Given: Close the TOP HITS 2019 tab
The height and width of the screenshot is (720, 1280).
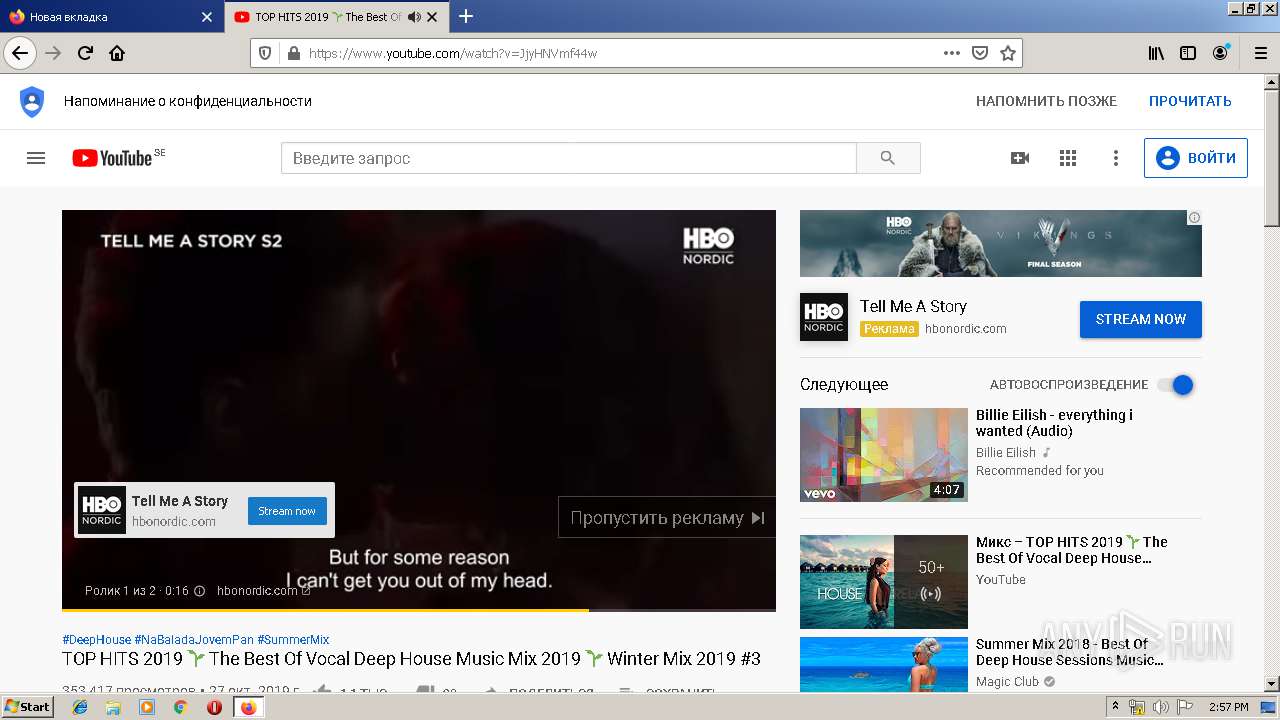Looking at the screenshot, I should pos(432,17).
